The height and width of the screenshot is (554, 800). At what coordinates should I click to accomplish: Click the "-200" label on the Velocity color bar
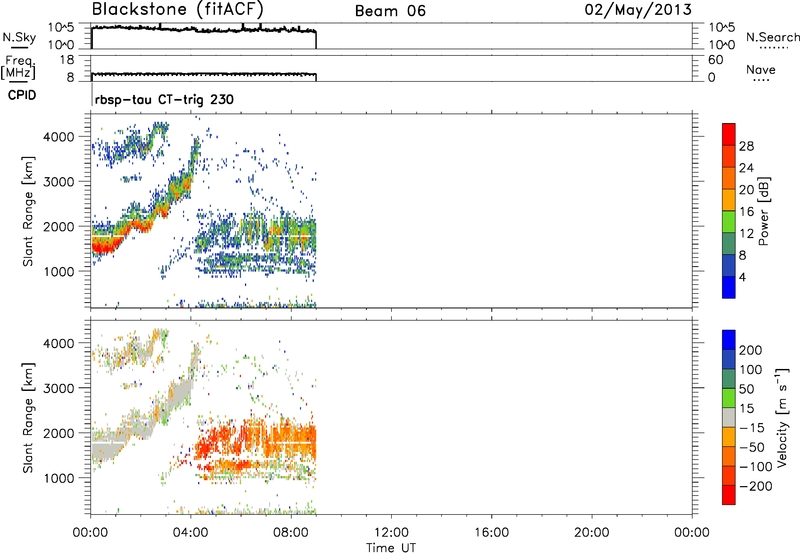755,486
